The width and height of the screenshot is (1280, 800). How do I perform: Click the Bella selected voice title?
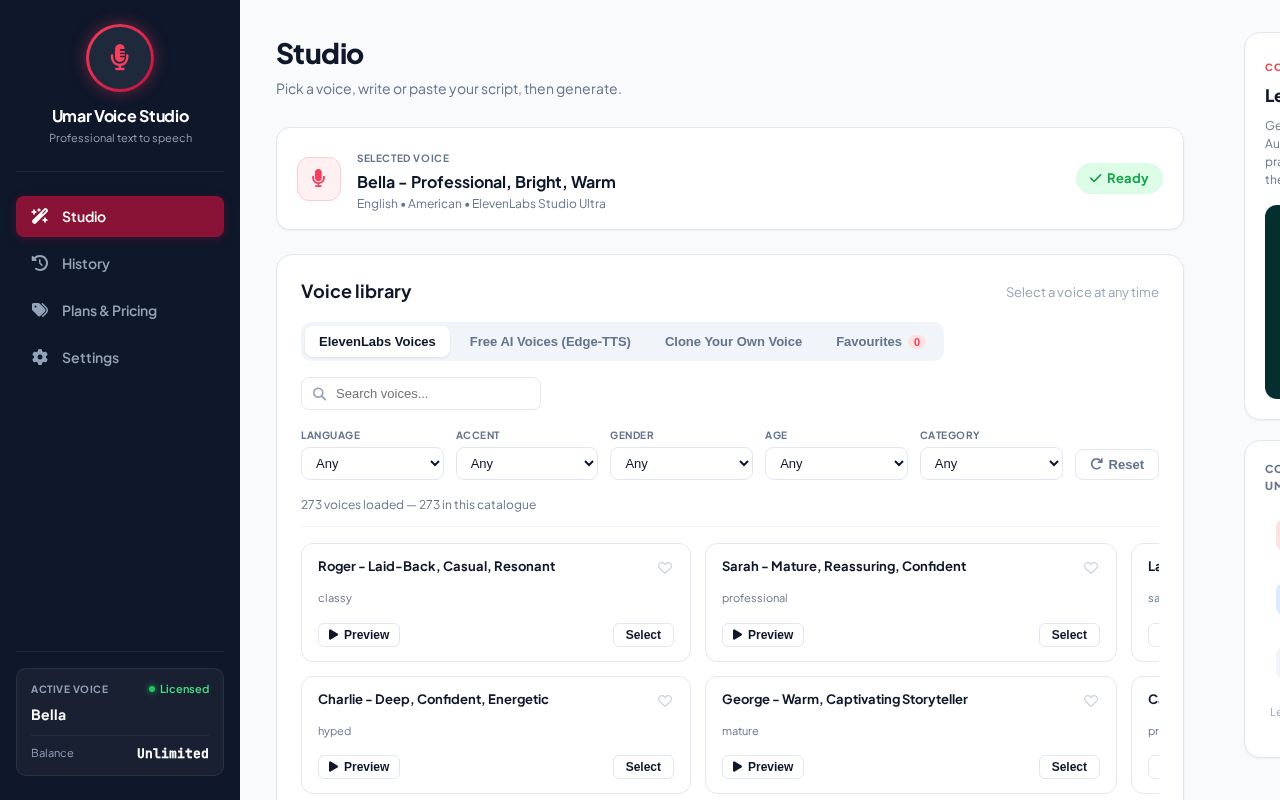486,182
